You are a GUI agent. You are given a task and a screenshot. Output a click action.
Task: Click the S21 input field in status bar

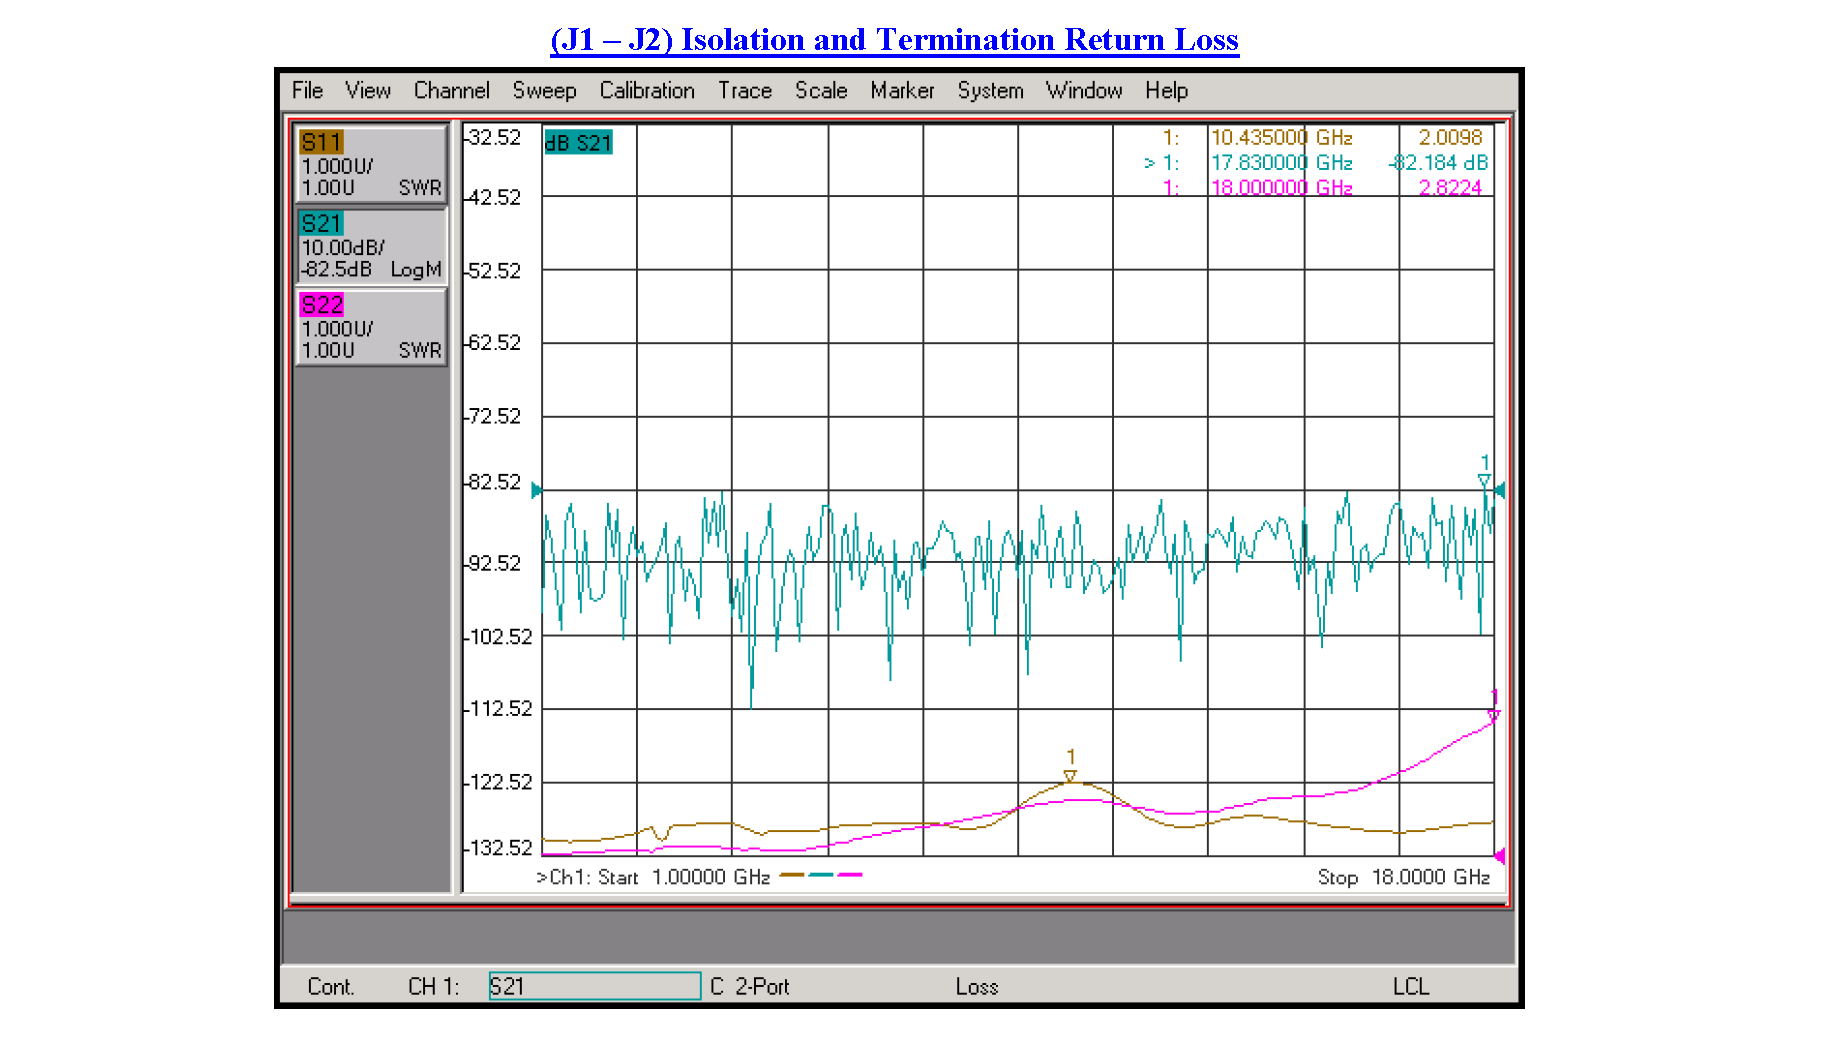594,986
